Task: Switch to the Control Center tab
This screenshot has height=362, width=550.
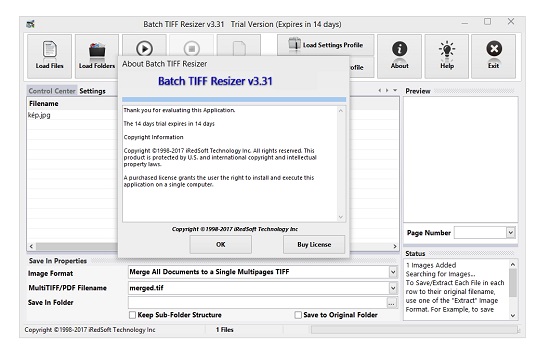Action: point(52,91)
